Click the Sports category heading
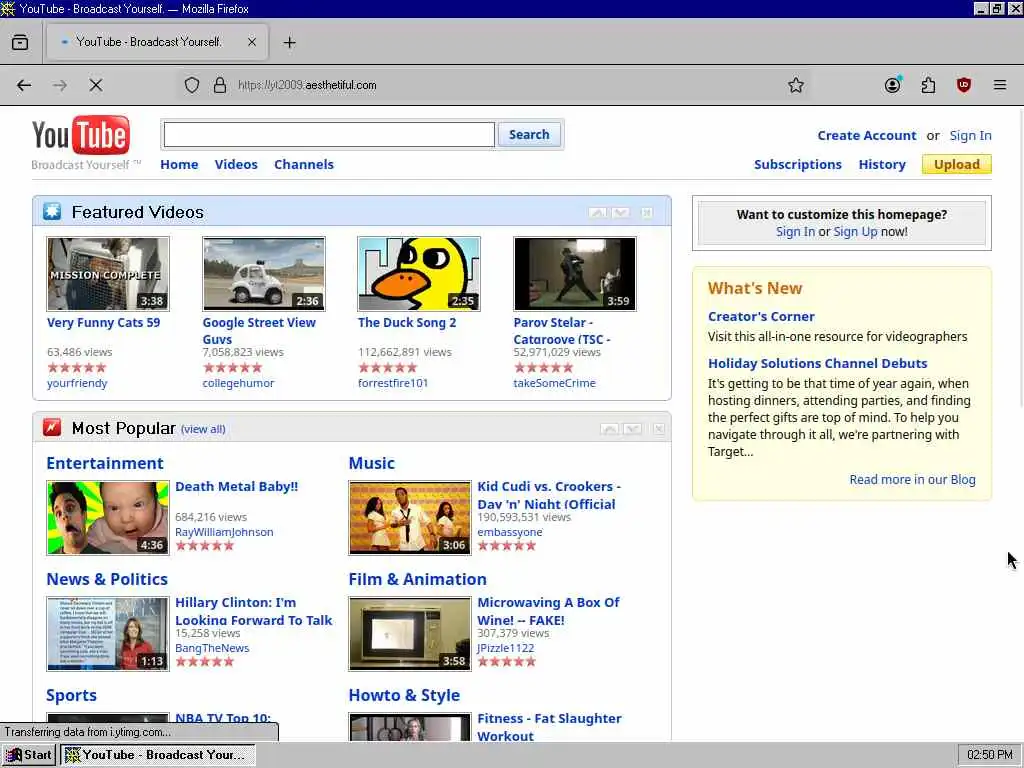 pyautogui.click(x=71, y=696)
